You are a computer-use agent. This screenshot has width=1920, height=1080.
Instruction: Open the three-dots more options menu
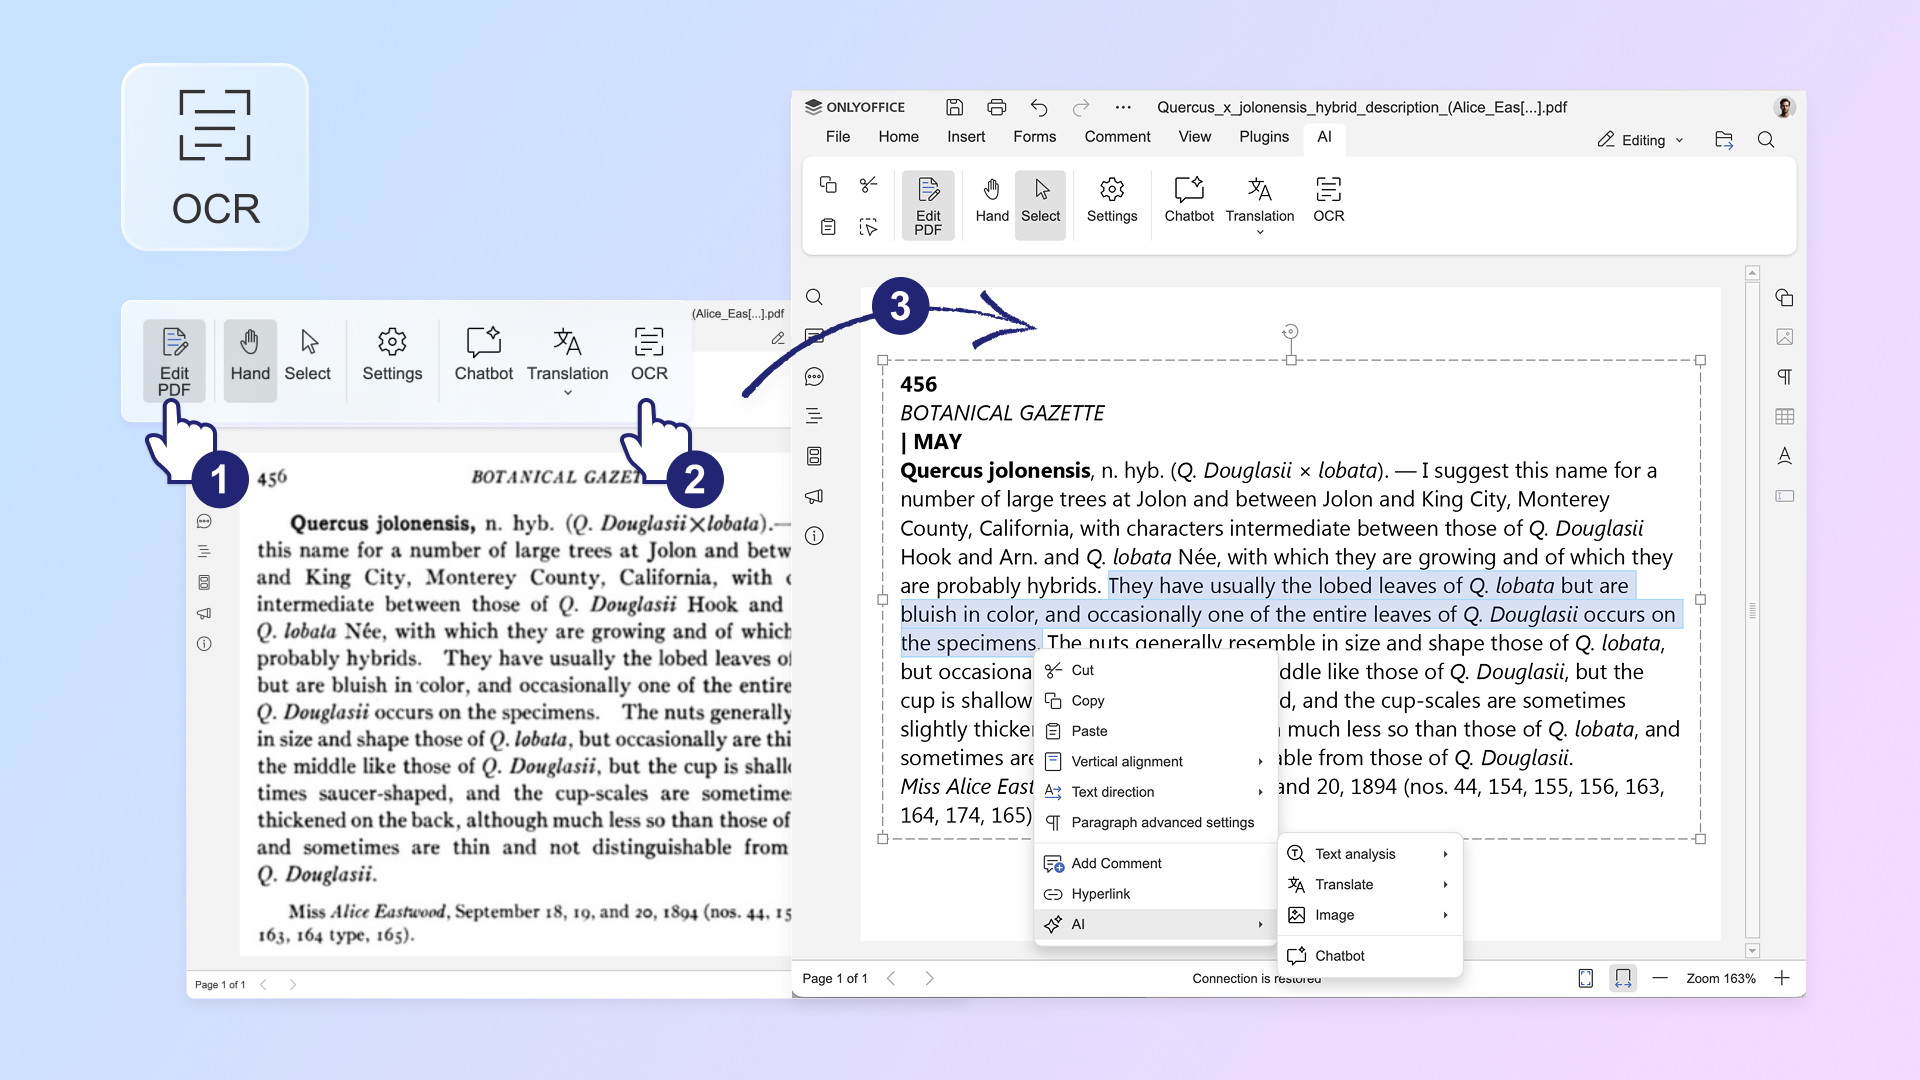(x=1123, y=107)
